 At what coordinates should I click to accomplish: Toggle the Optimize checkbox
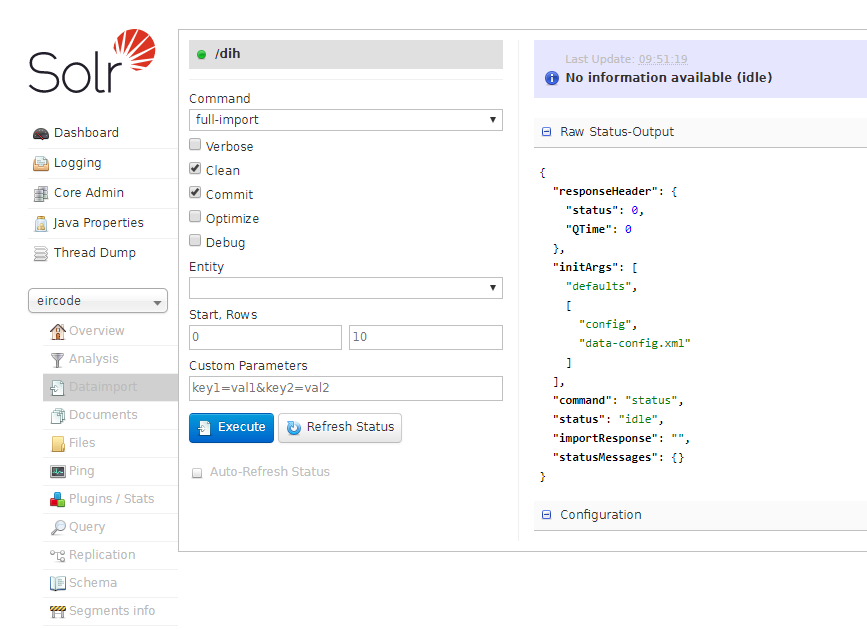point(195,217)
